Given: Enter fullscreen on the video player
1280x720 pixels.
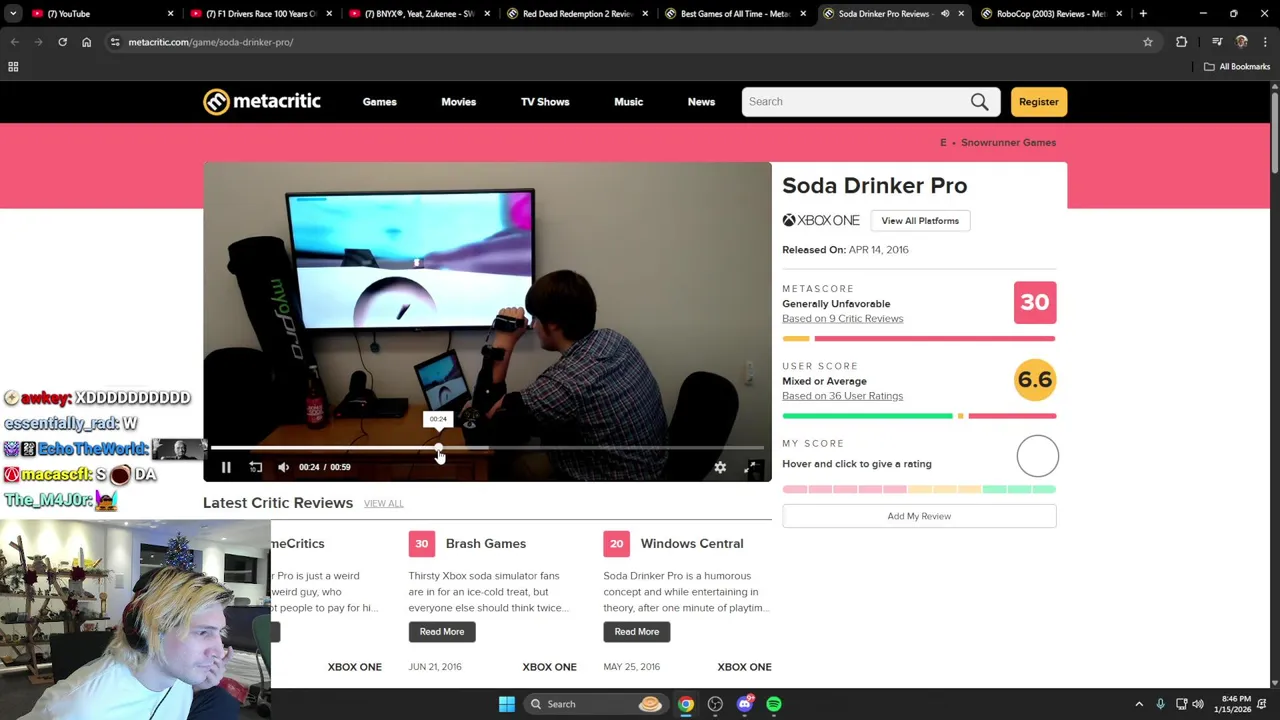Looking at the screenshot, I should (751, 467).
